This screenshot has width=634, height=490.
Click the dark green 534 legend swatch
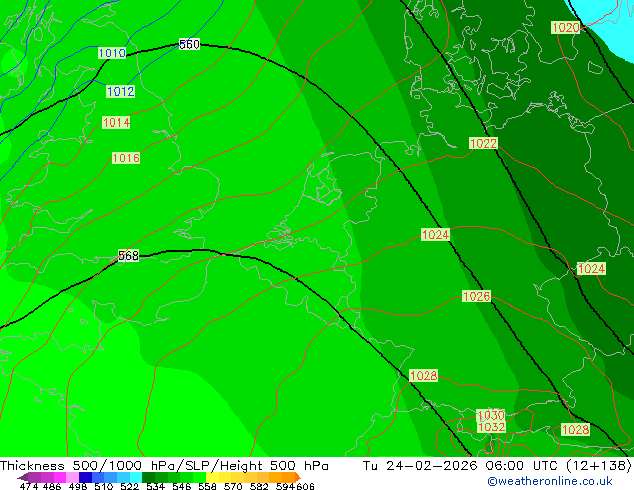point(150,478)
